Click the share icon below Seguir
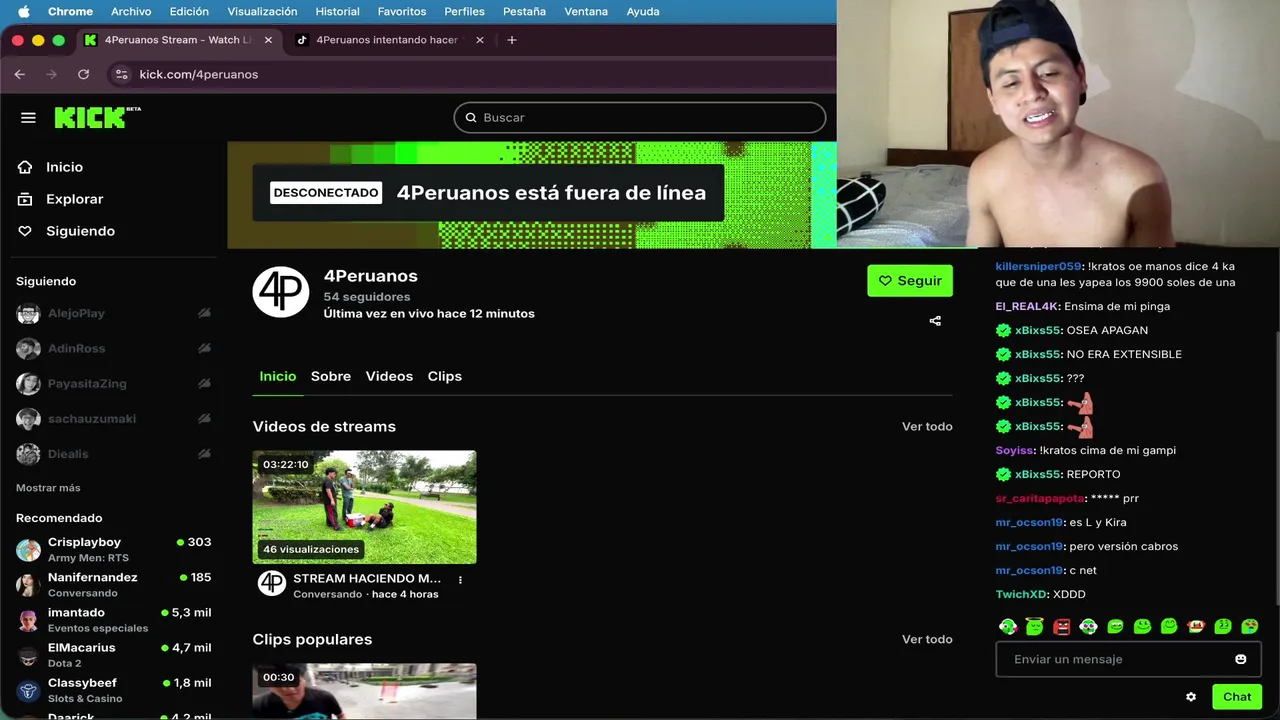The image size is (1280, 720). [935, 321]
